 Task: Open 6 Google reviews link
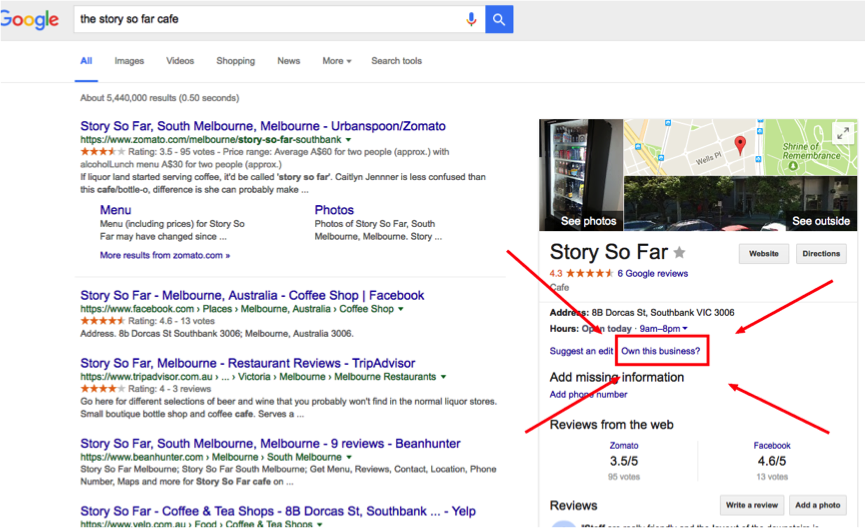(x=653, y=273)
